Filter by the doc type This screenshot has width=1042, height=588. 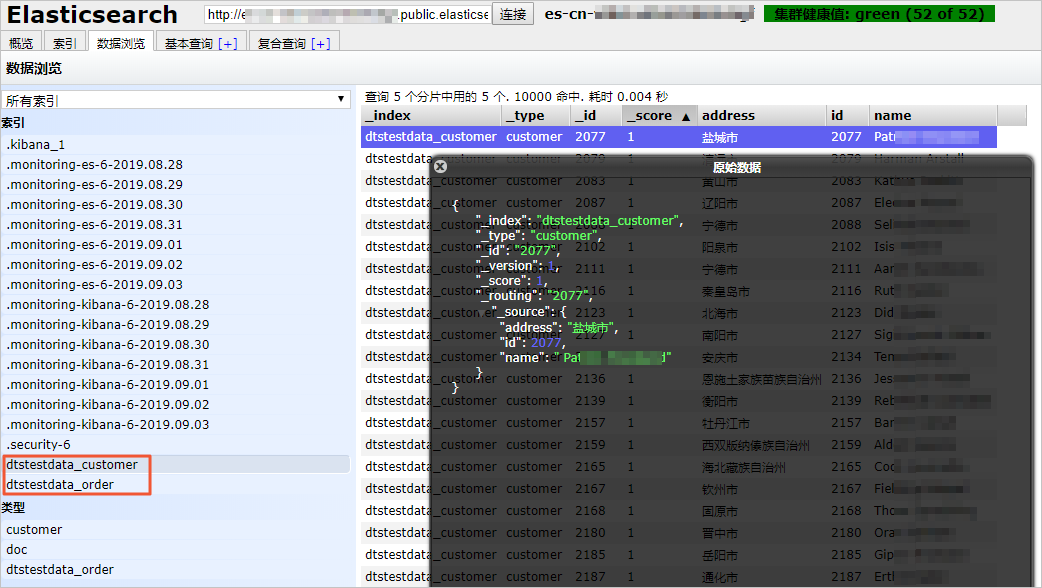[176, 549]
